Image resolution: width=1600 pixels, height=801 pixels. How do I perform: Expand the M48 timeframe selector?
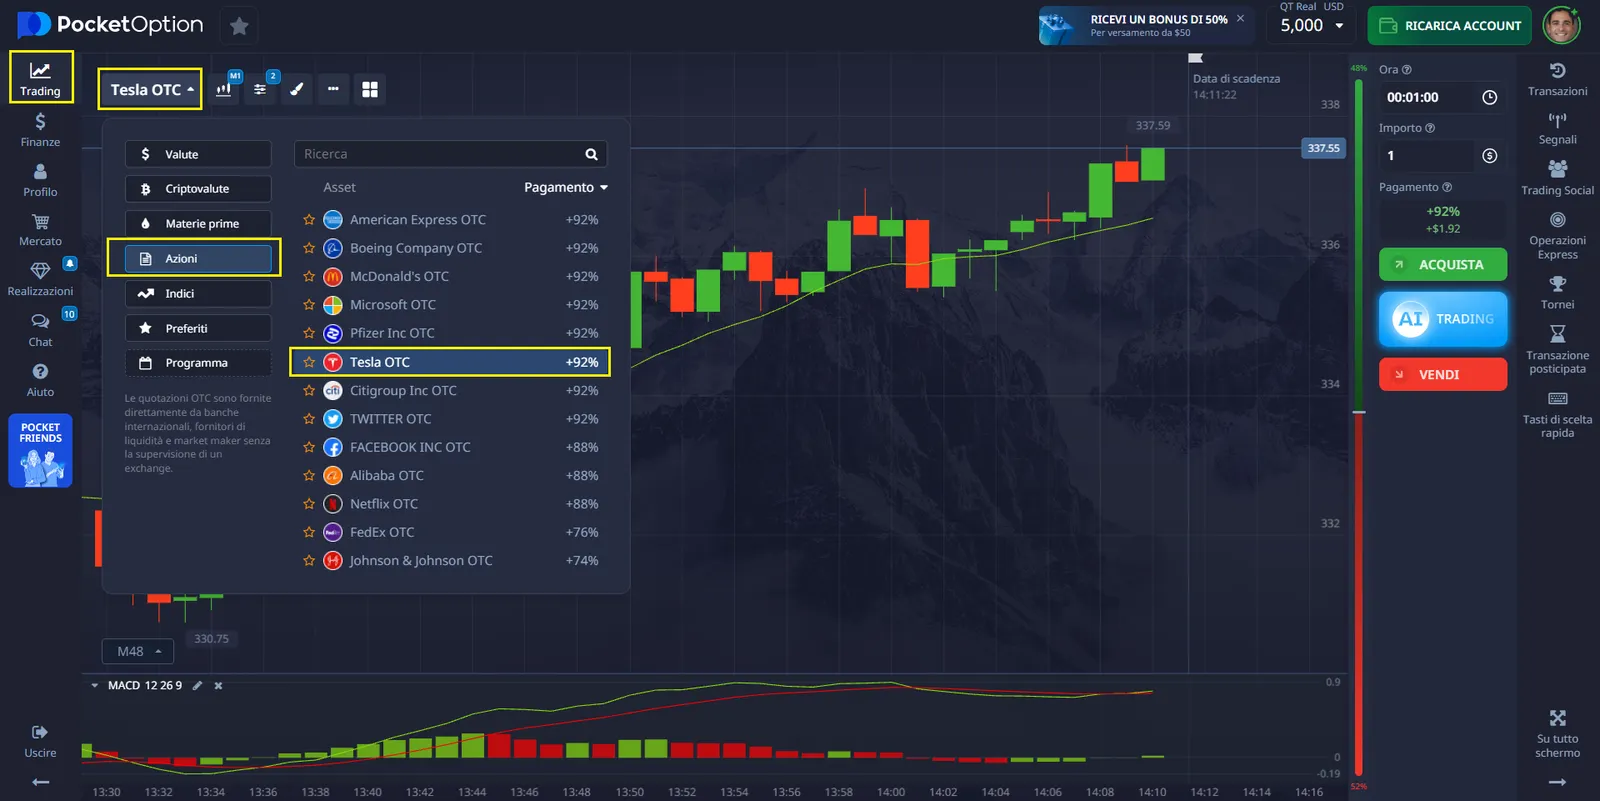tap(138, 651)
